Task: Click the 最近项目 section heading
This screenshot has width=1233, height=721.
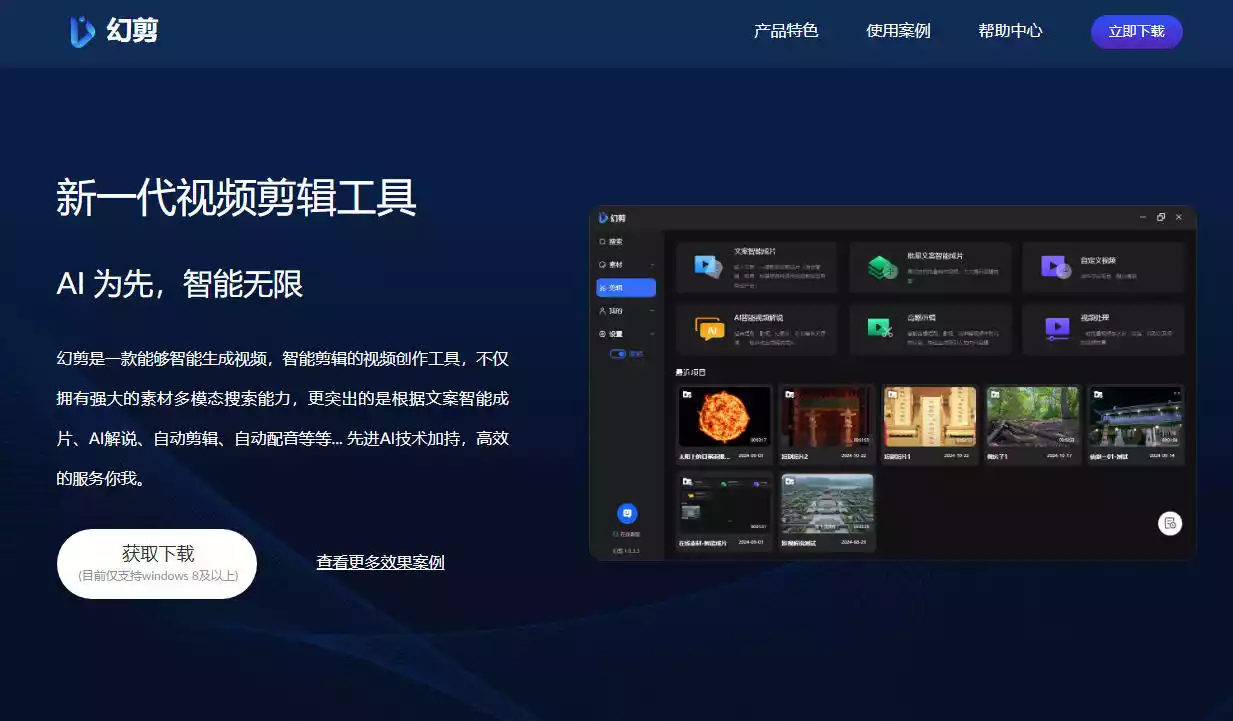Action: (x=691, y=372)
